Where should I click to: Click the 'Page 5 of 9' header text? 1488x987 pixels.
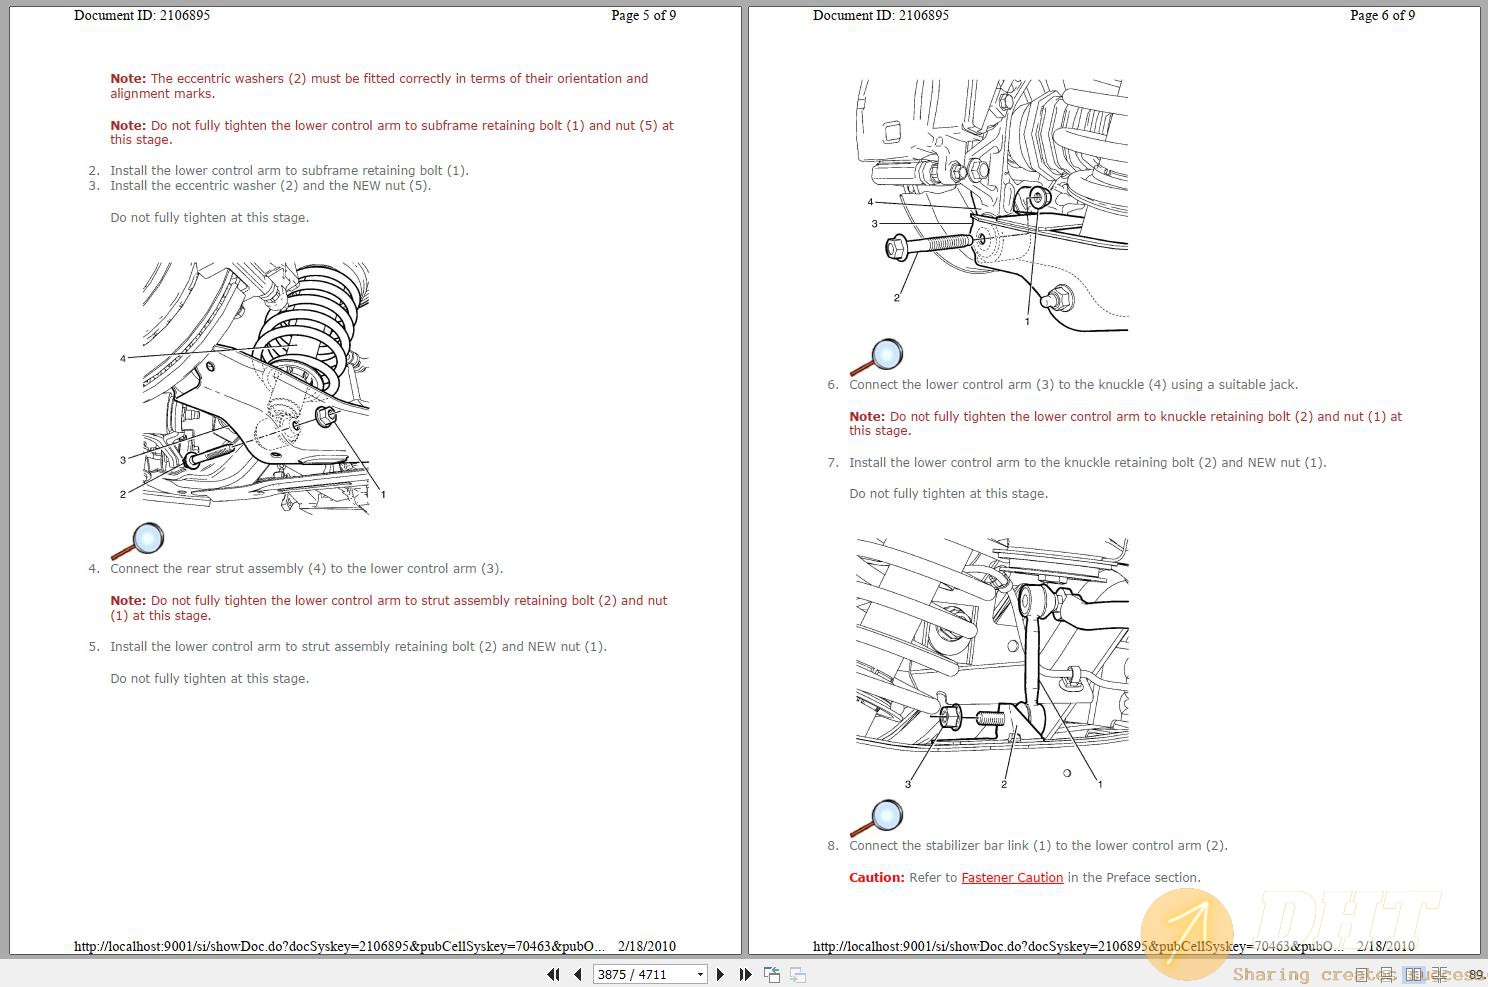pos(644,15)
